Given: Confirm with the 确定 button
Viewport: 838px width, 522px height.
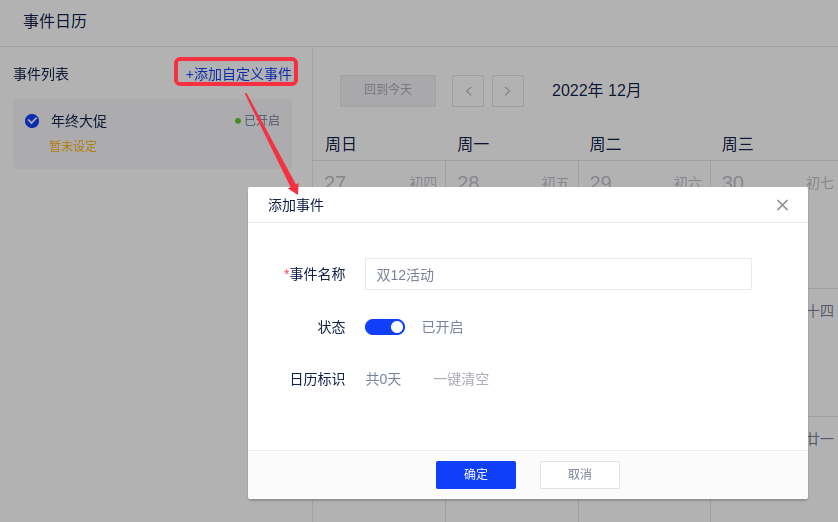Looking at the screenshot, I should (476, 474).
